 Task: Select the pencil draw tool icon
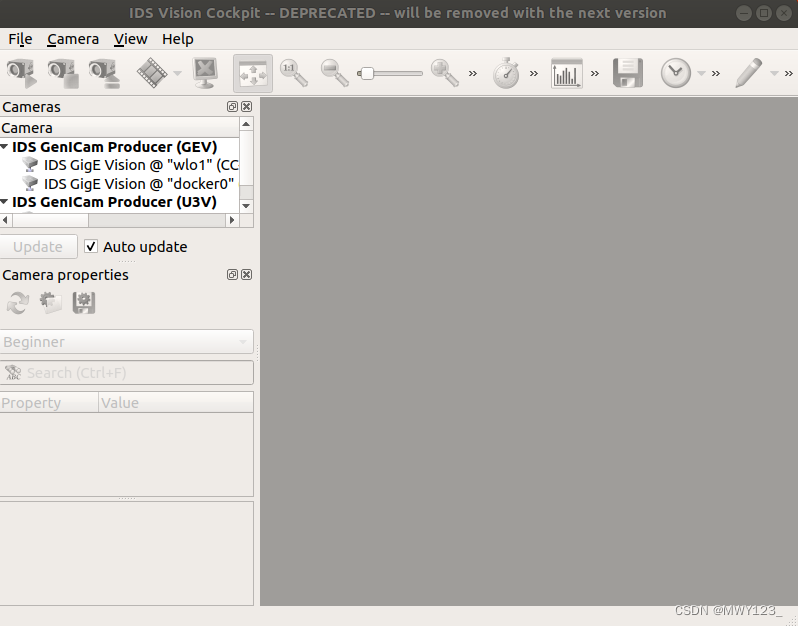tap(749, 73)
